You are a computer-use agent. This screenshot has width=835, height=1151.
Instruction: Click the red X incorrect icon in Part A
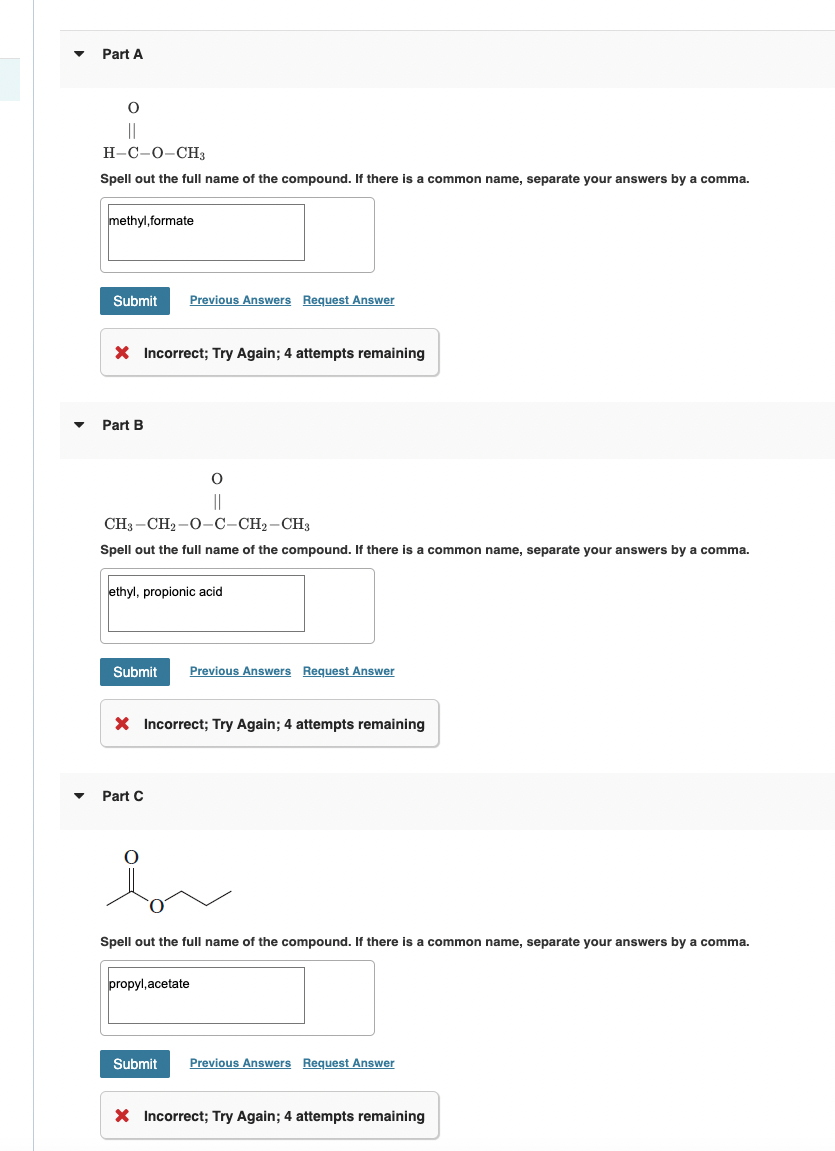coord(124,352)
